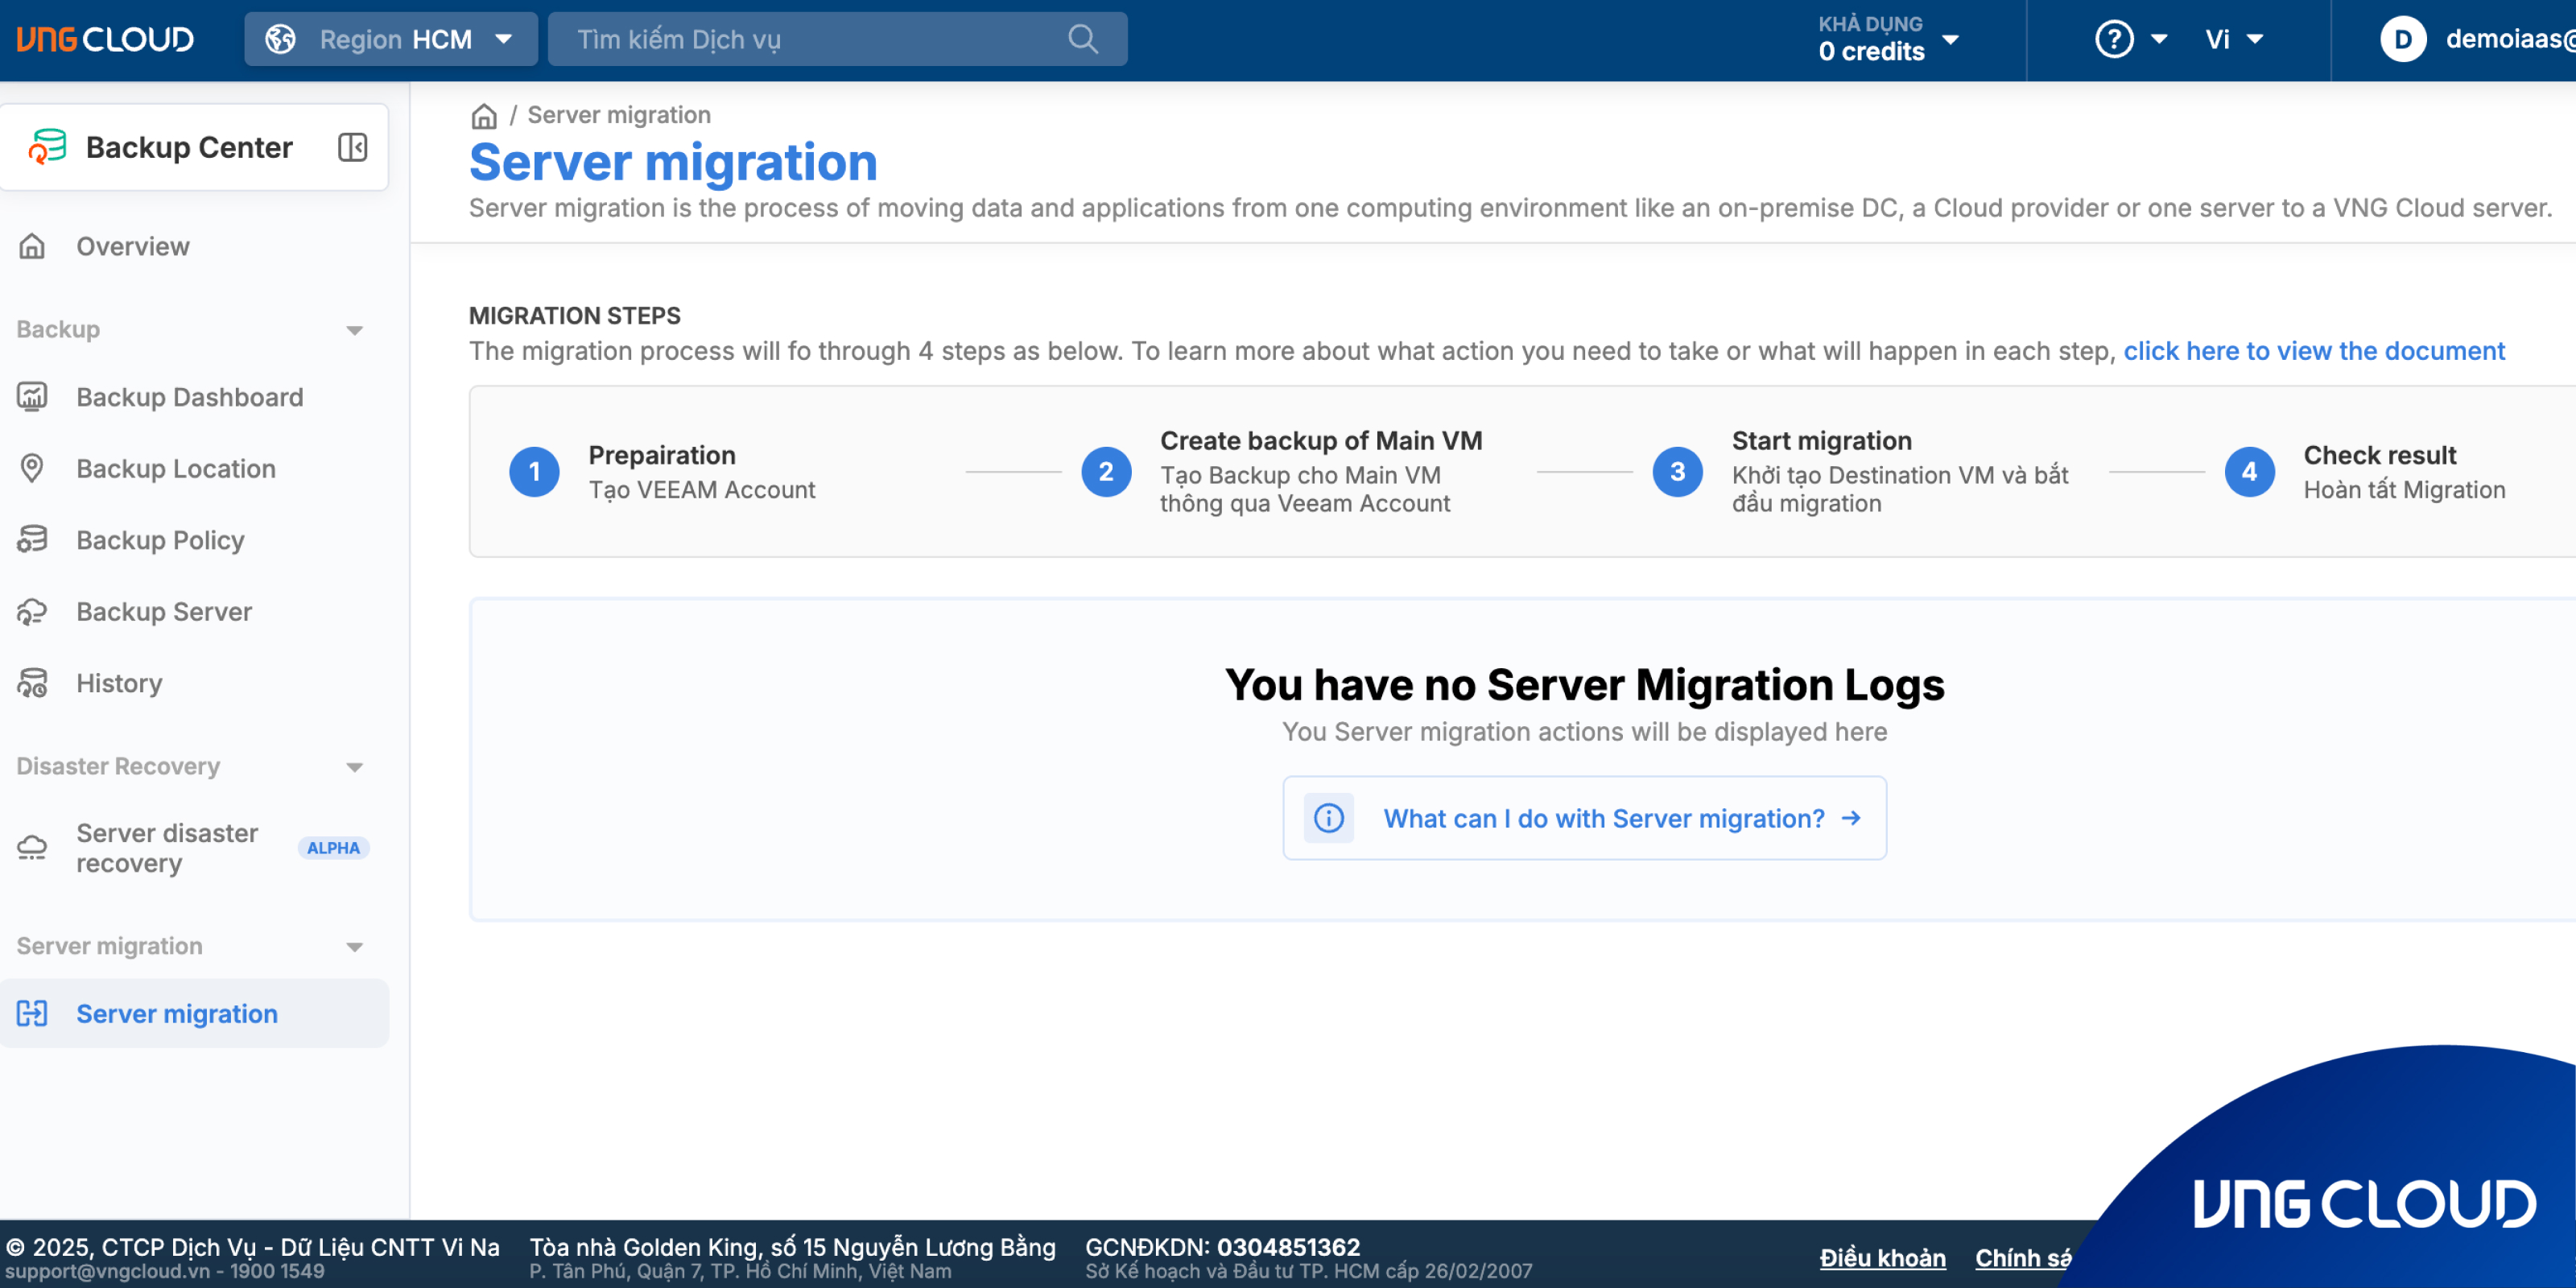Screen dimensions: 2576x1288
Task: Open Overview in the sidebar
Action: 132,246
